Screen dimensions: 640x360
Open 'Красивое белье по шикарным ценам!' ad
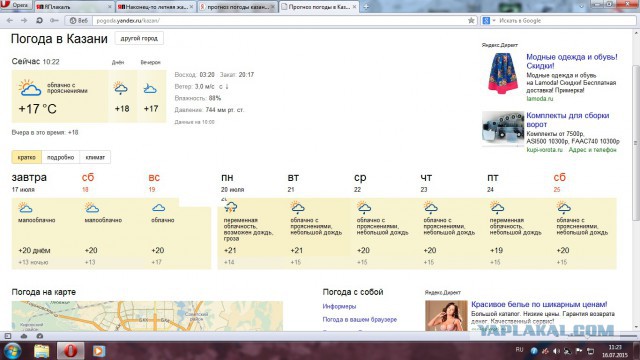[539, 304]
